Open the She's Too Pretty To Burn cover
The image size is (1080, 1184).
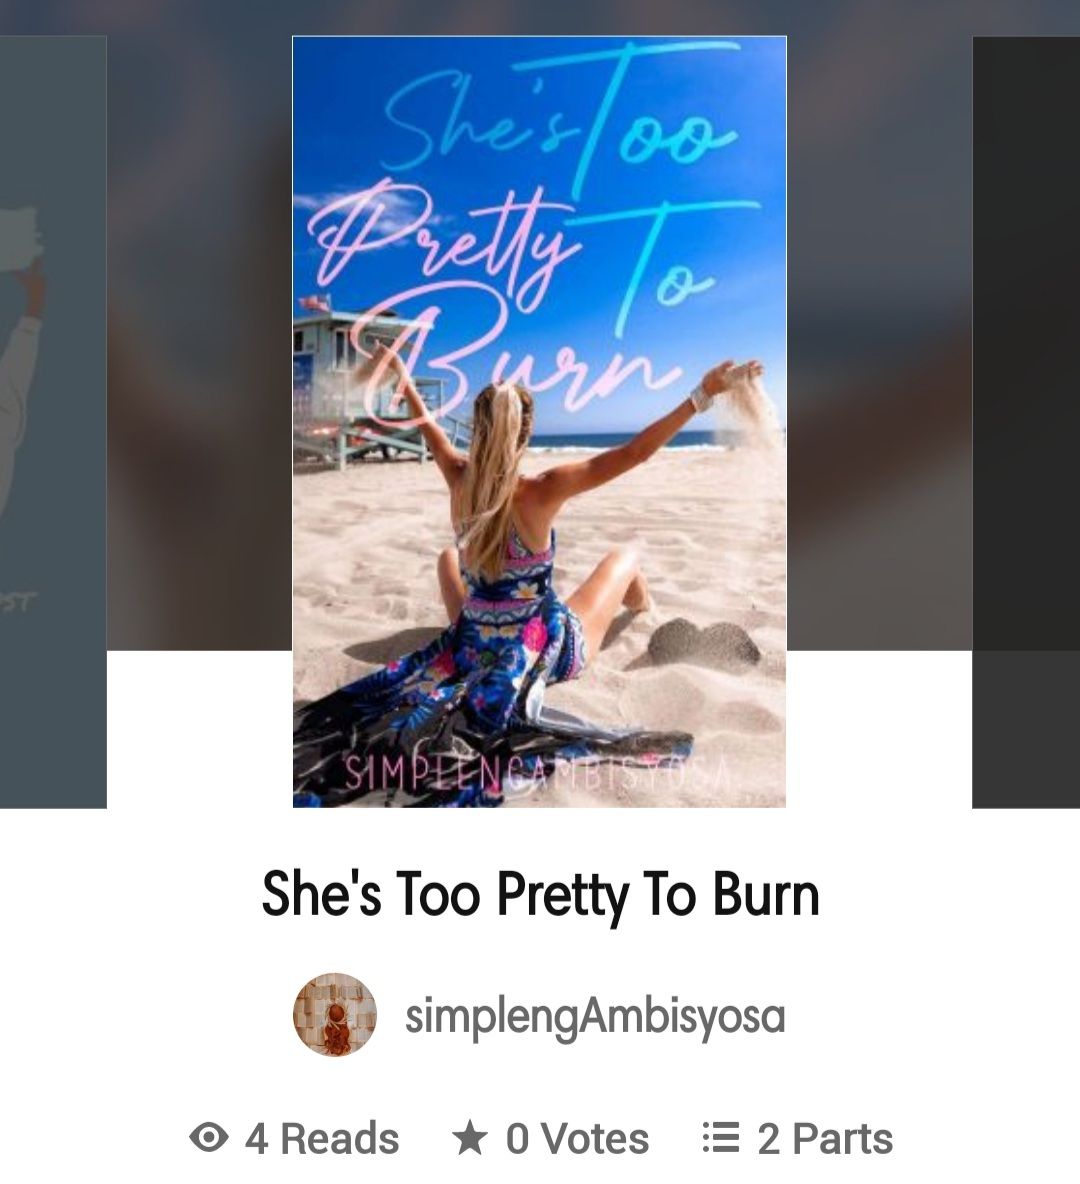tap(539, 421)
